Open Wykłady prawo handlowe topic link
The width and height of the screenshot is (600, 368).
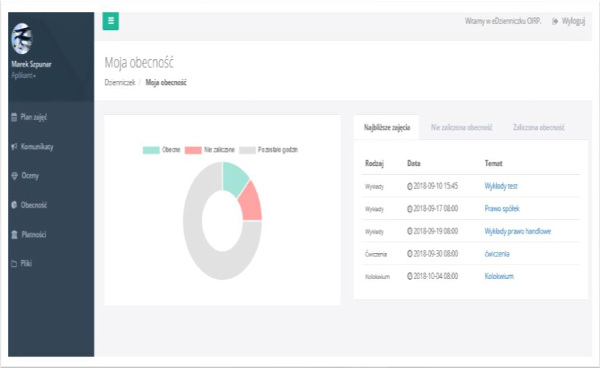pos(517,231)
